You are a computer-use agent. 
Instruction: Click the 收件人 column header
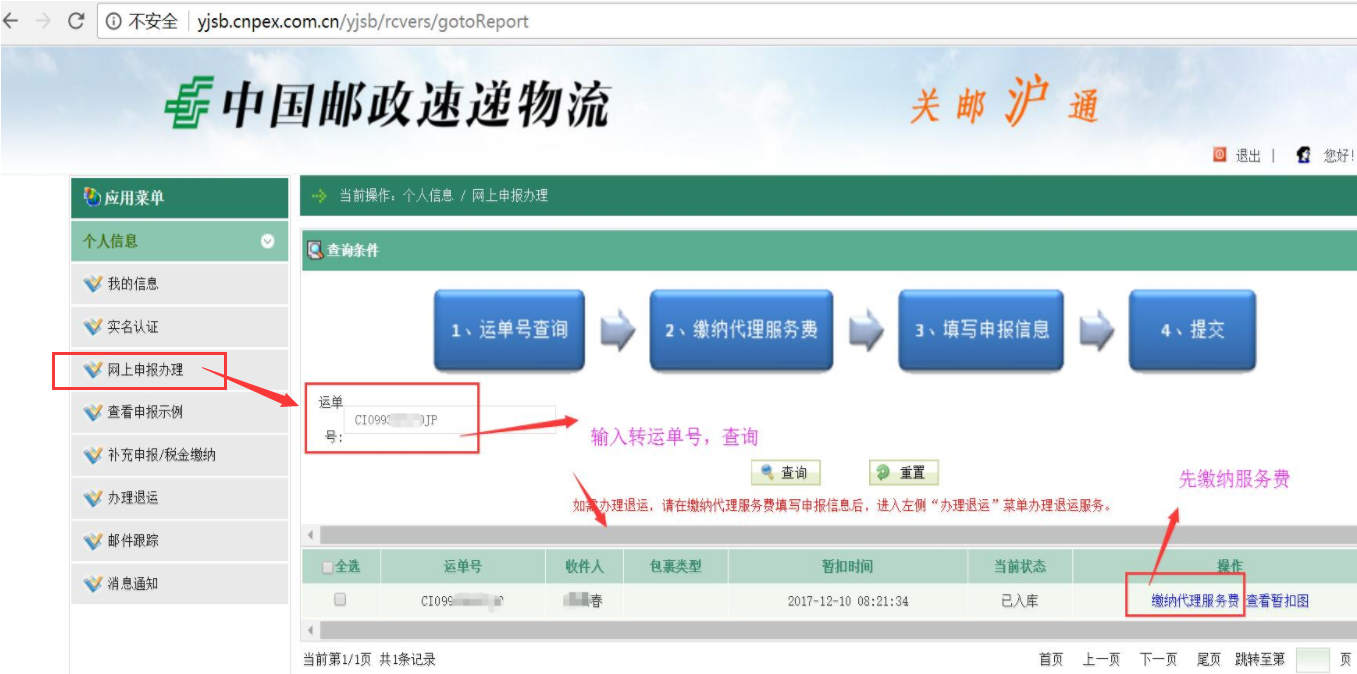click(x=584, y=567)
